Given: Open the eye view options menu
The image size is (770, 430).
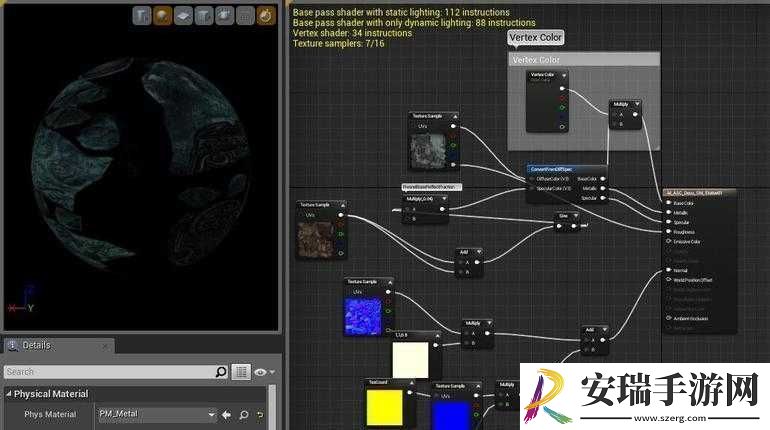Looking at the screenshot, I should [x=264, y=373].
